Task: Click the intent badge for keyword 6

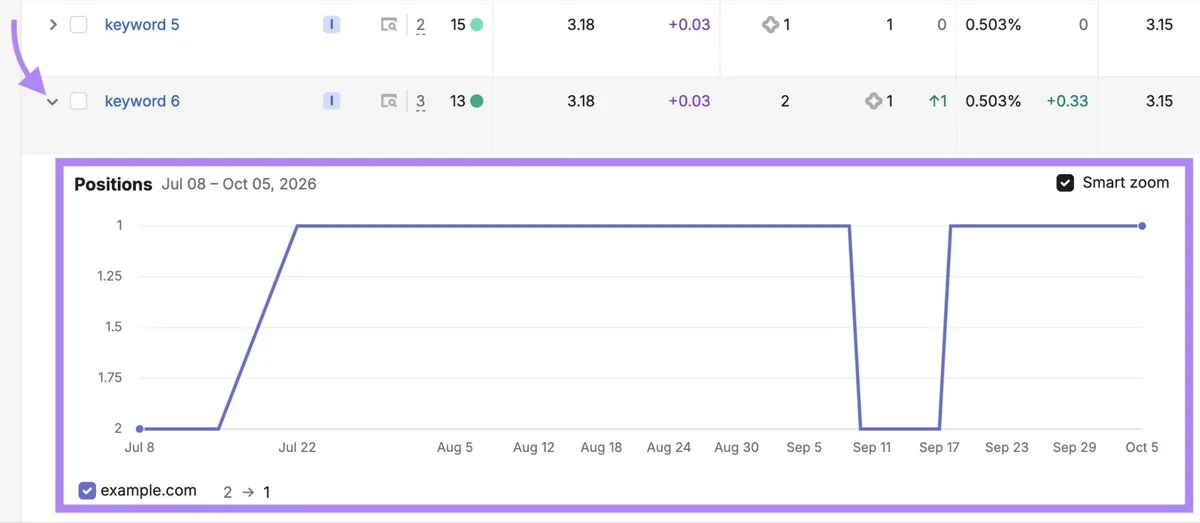Action: [332, 101]
